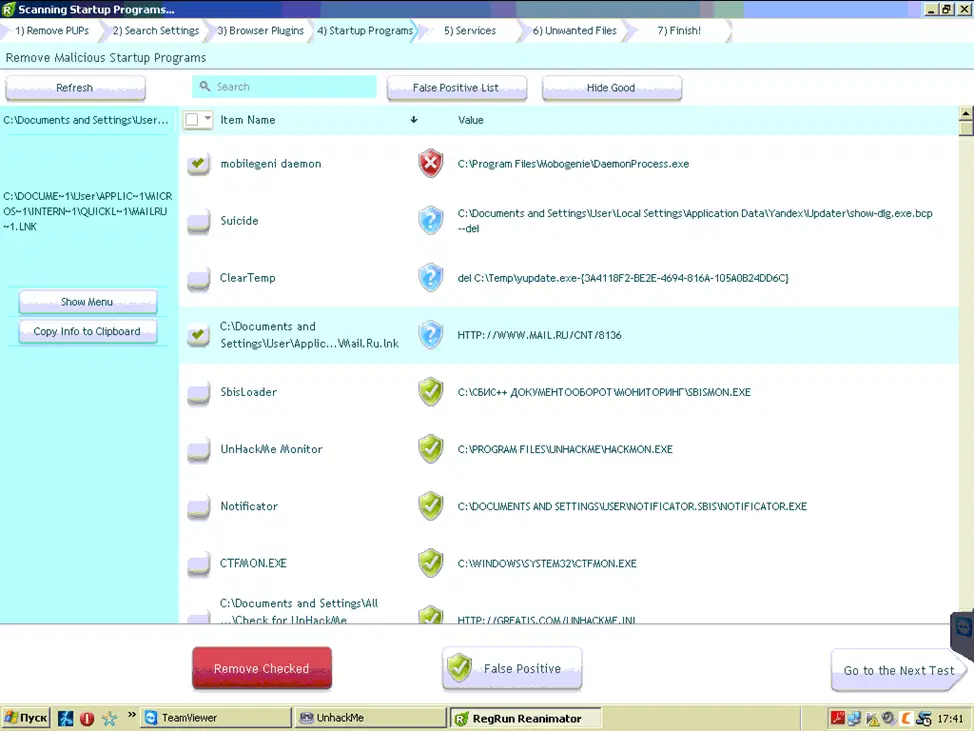The height and width of the screenshot is (731, 974).
Task: Click Copy Info to Clipboard
Action: tap(88, 331)
